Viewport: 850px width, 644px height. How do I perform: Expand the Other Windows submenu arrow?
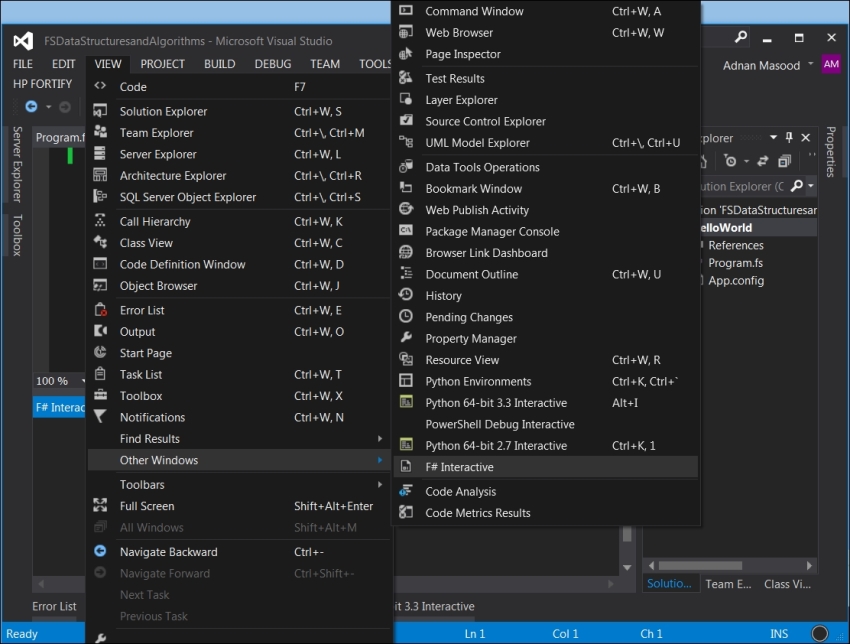(x=380, y=460)
